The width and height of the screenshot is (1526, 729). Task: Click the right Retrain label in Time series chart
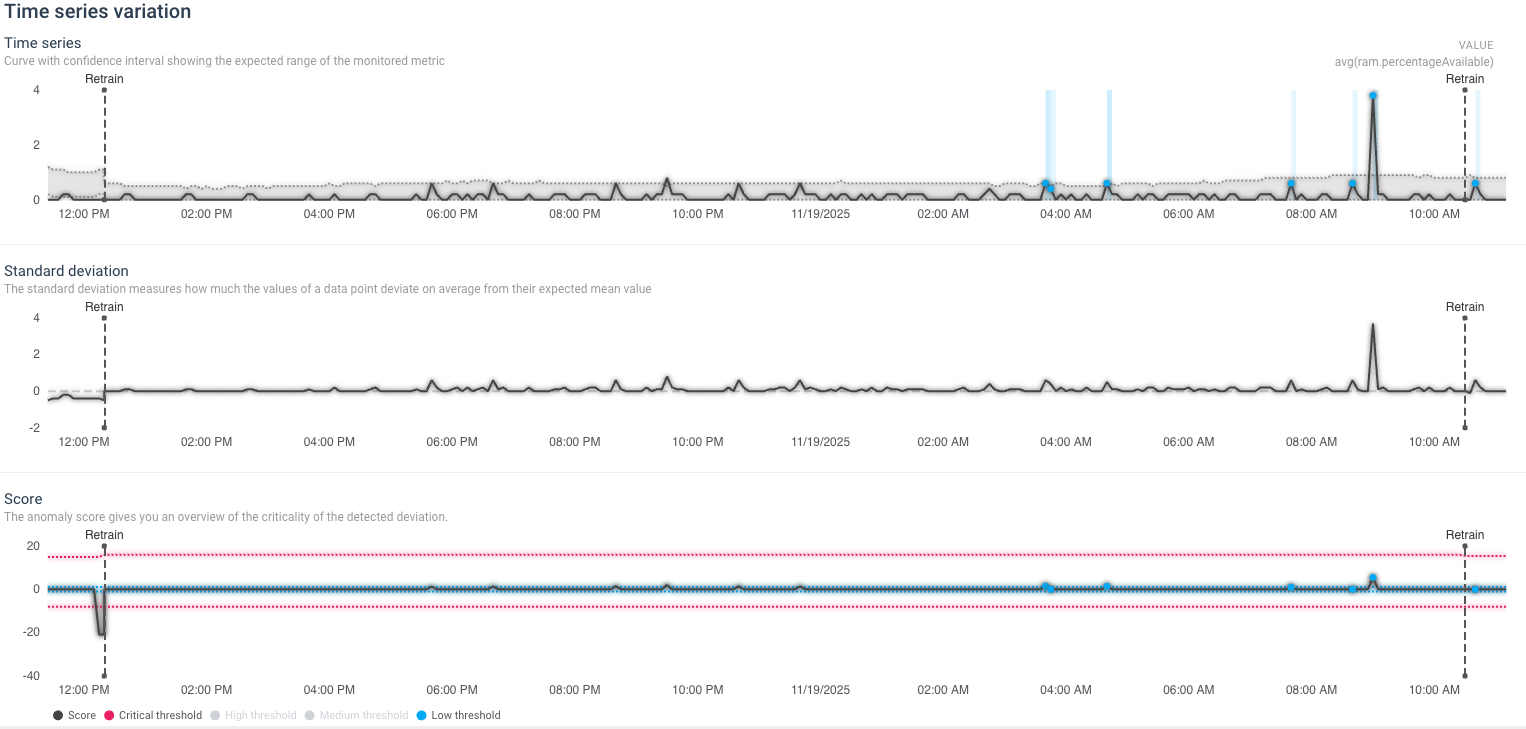[x=1465, y=79]
